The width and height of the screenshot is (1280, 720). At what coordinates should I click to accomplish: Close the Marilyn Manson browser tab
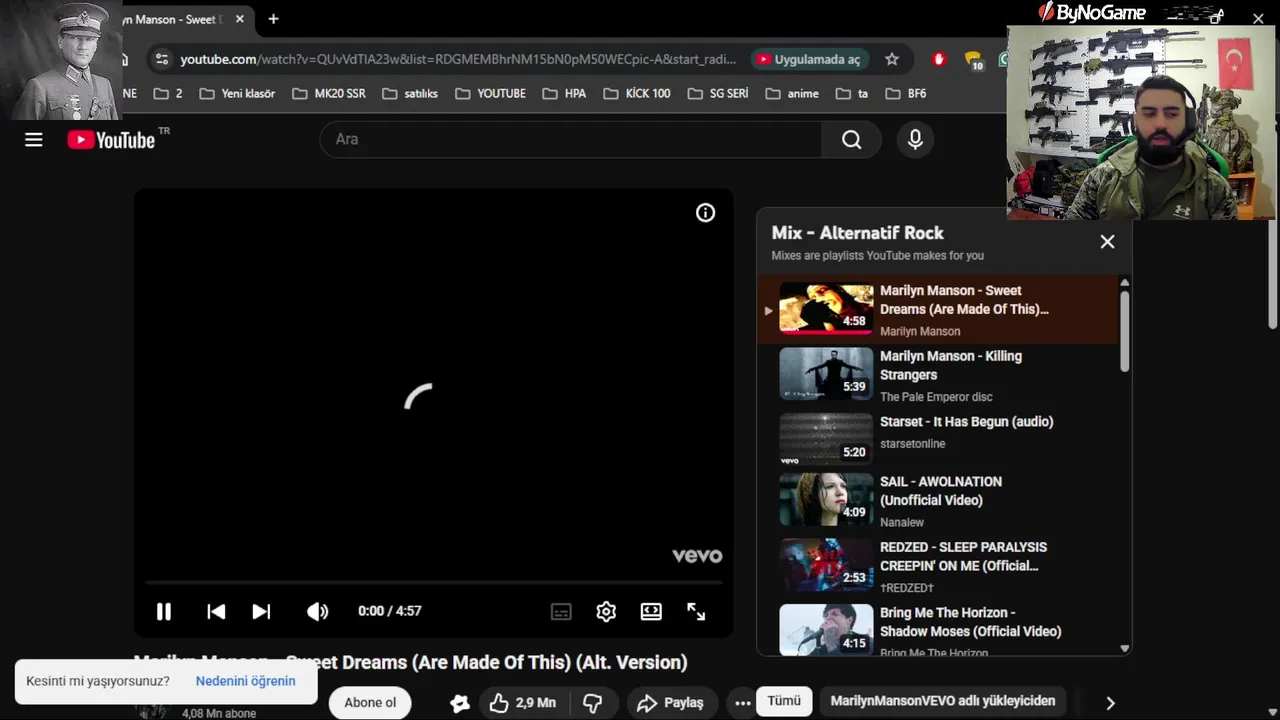click(240, 19)
